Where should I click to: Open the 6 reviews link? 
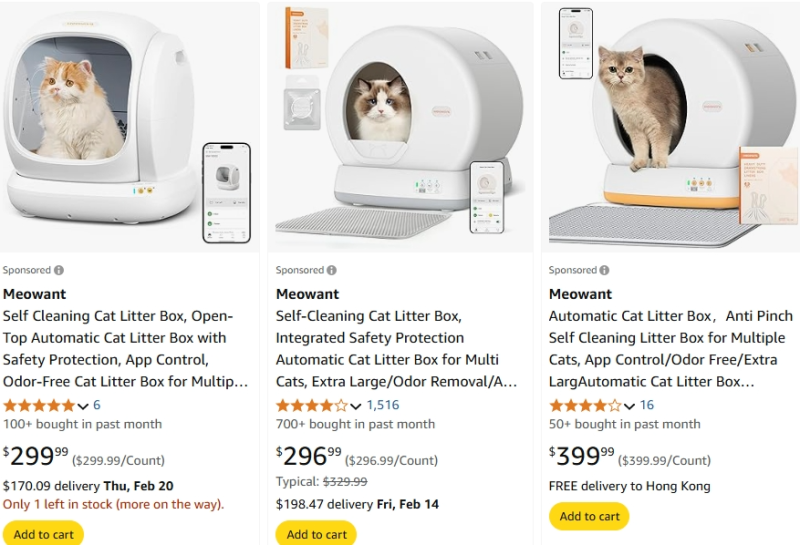pyautogui.click(x=96, y=405)
